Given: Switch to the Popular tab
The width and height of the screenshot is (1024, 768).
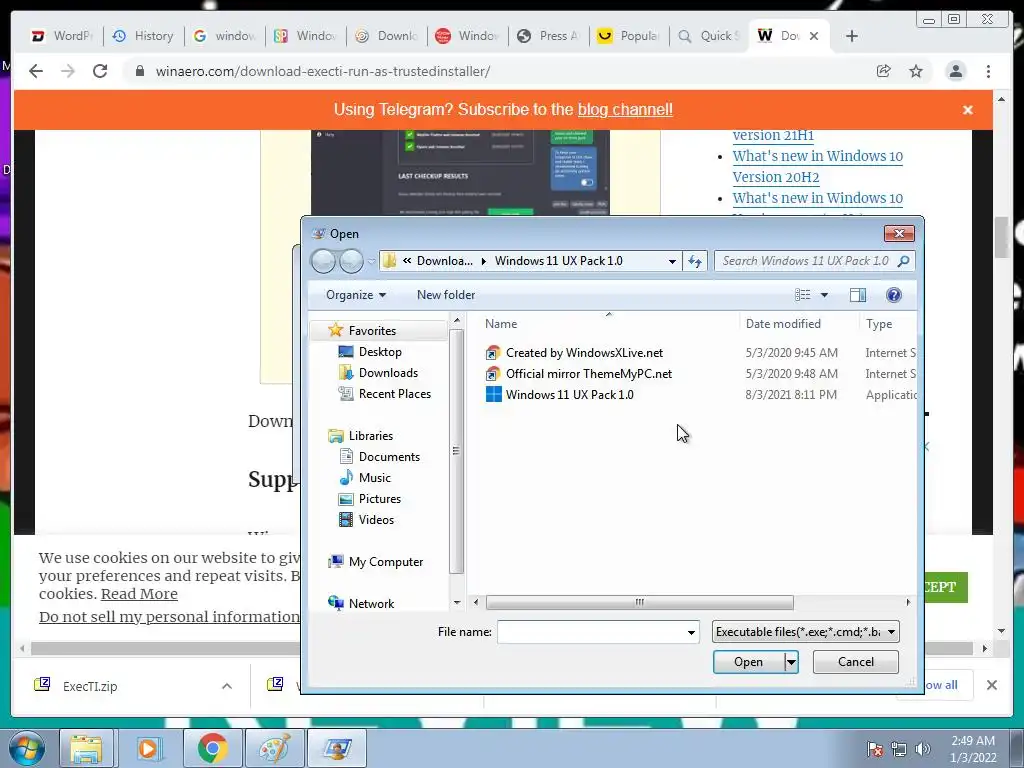Looking at the screenshot, I should pos(629,36).
